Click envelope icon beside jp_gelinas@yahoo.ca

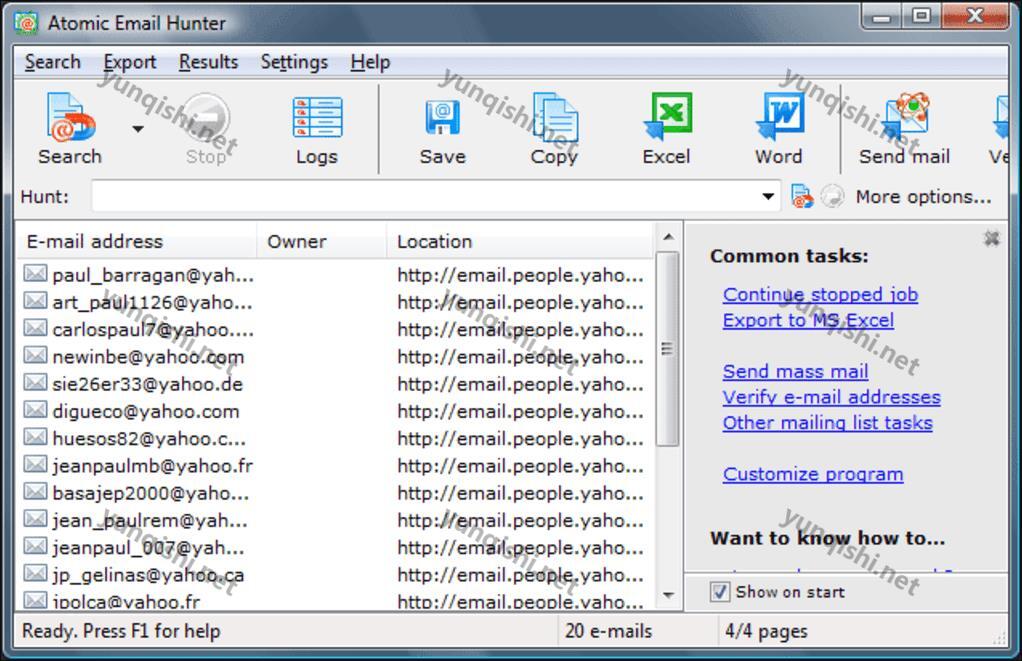click(35, 574)
